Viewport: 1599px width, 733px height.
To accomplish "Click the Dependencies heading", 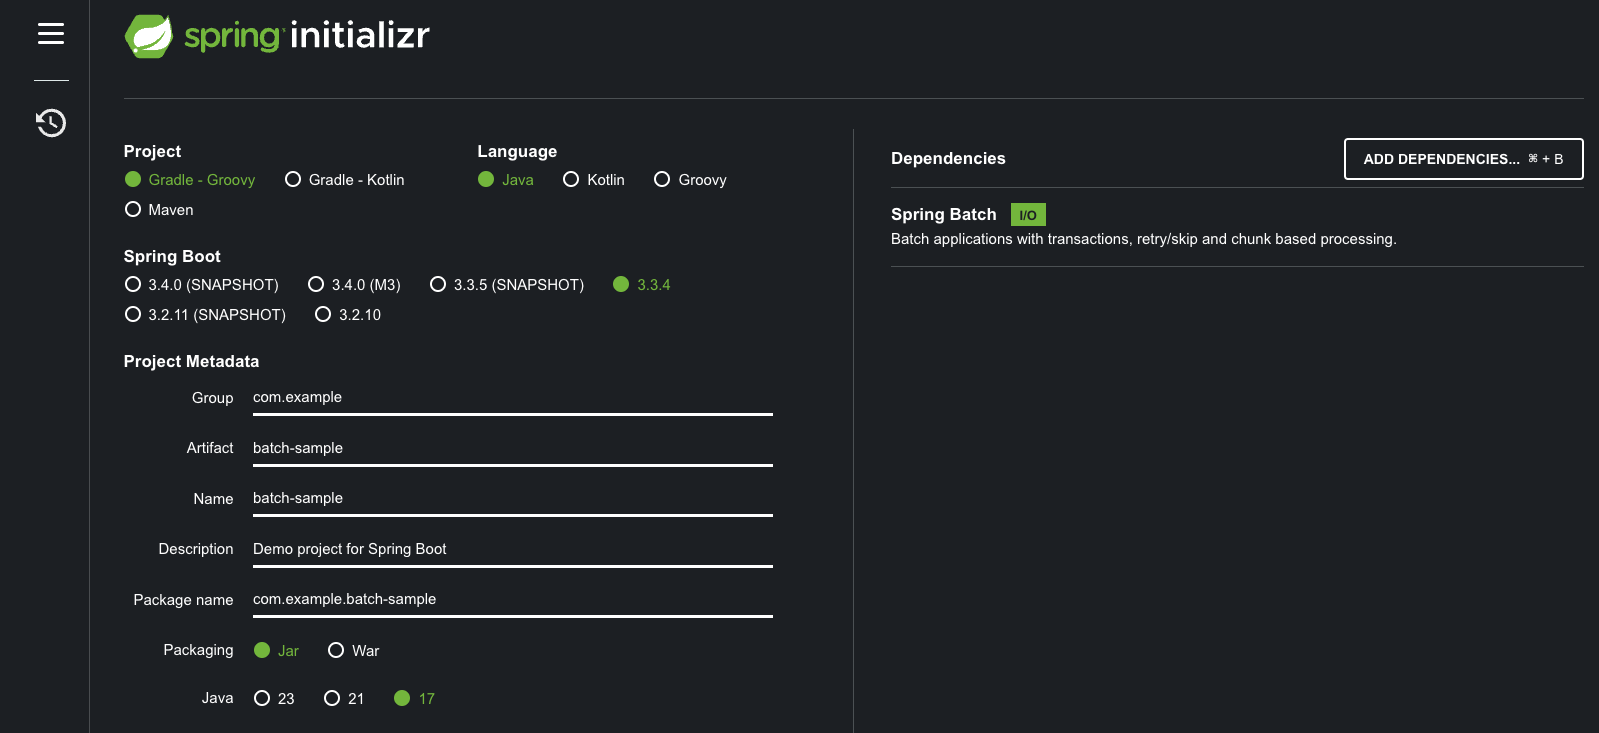I will click(x=948, y=159).
